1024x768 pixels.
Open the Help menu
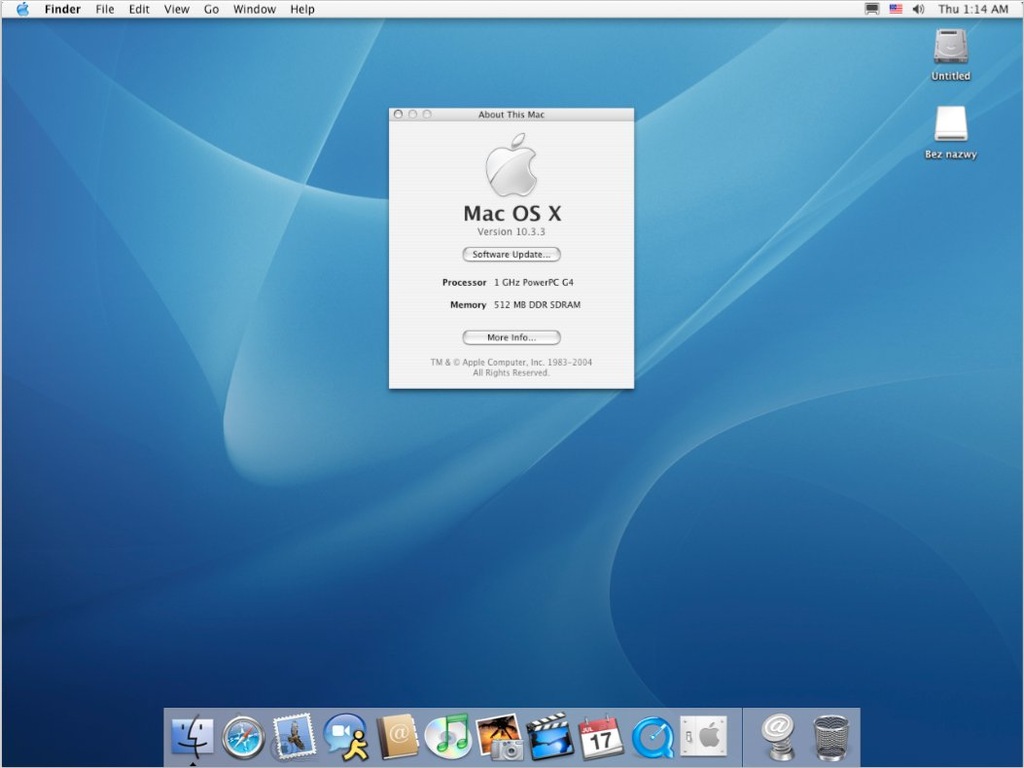click(x=302, y=9)
